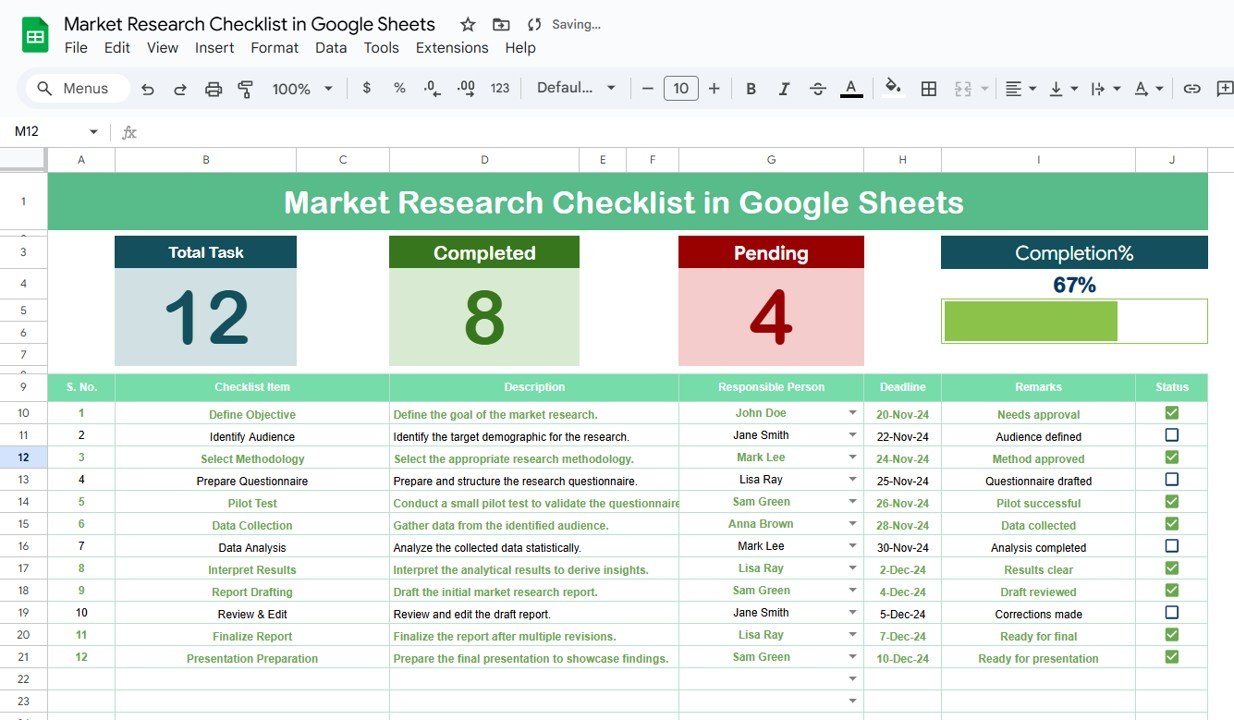Click the Print icon
Screen dimensions: 1234x720
coord(213,89)
